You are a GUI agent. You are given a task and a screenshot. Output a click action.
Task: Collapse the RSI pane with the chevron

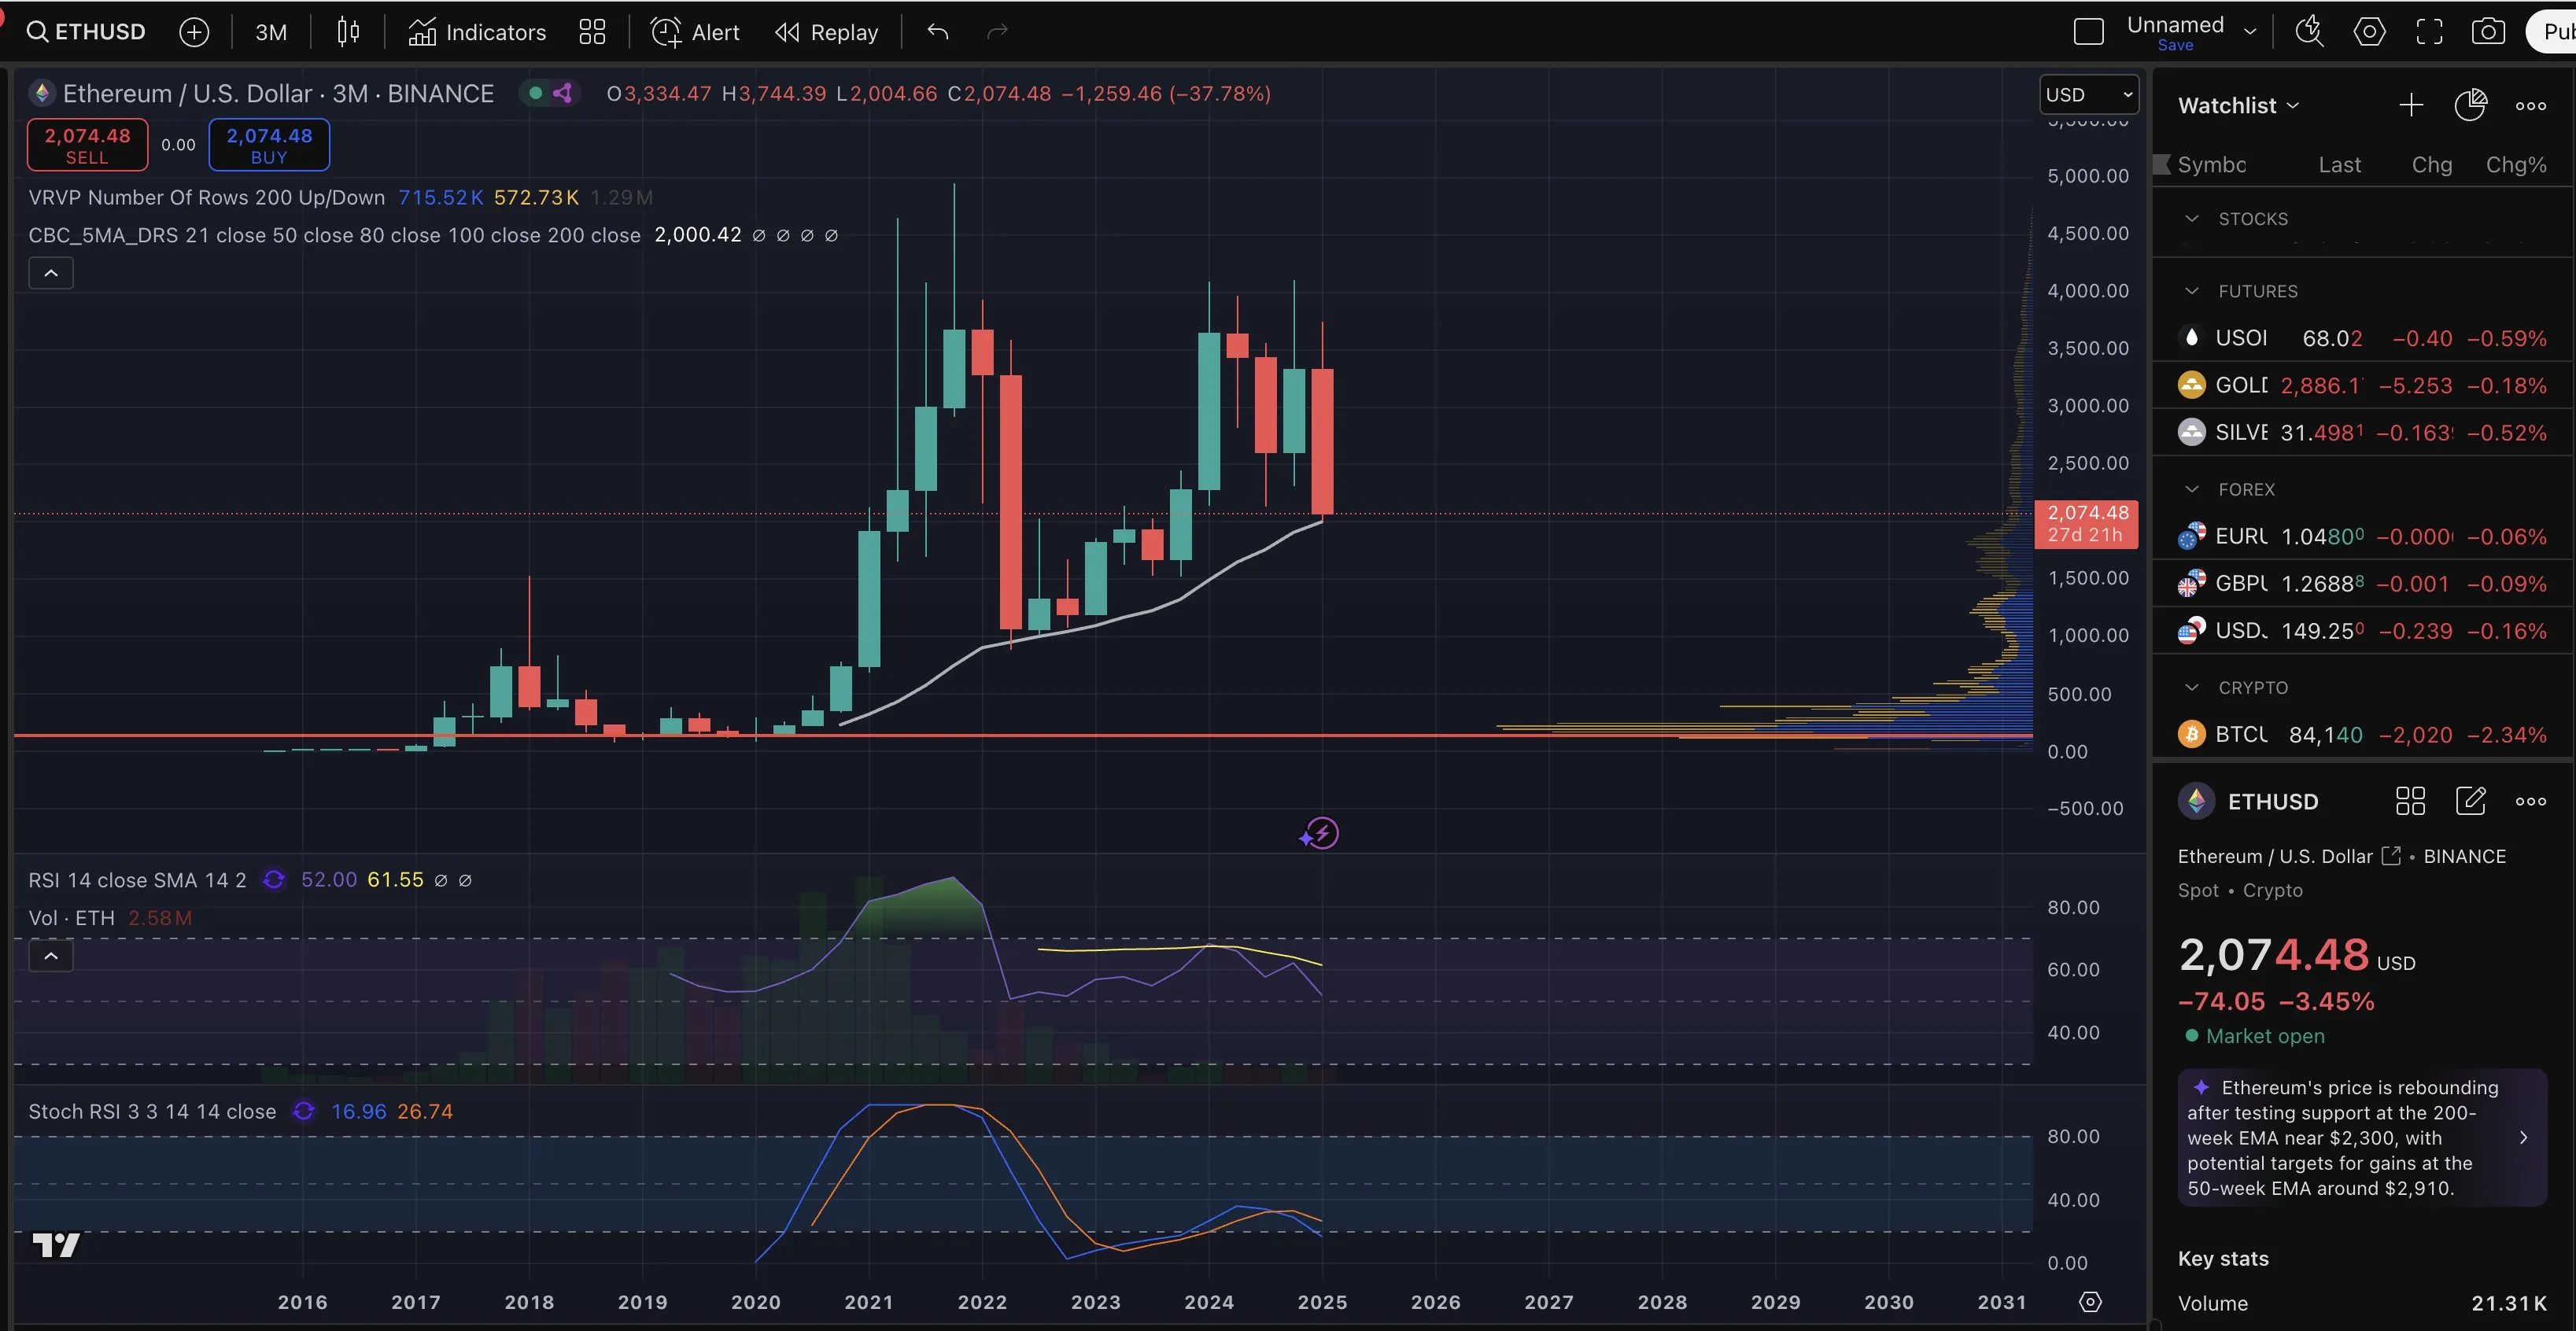pos(50,955)
